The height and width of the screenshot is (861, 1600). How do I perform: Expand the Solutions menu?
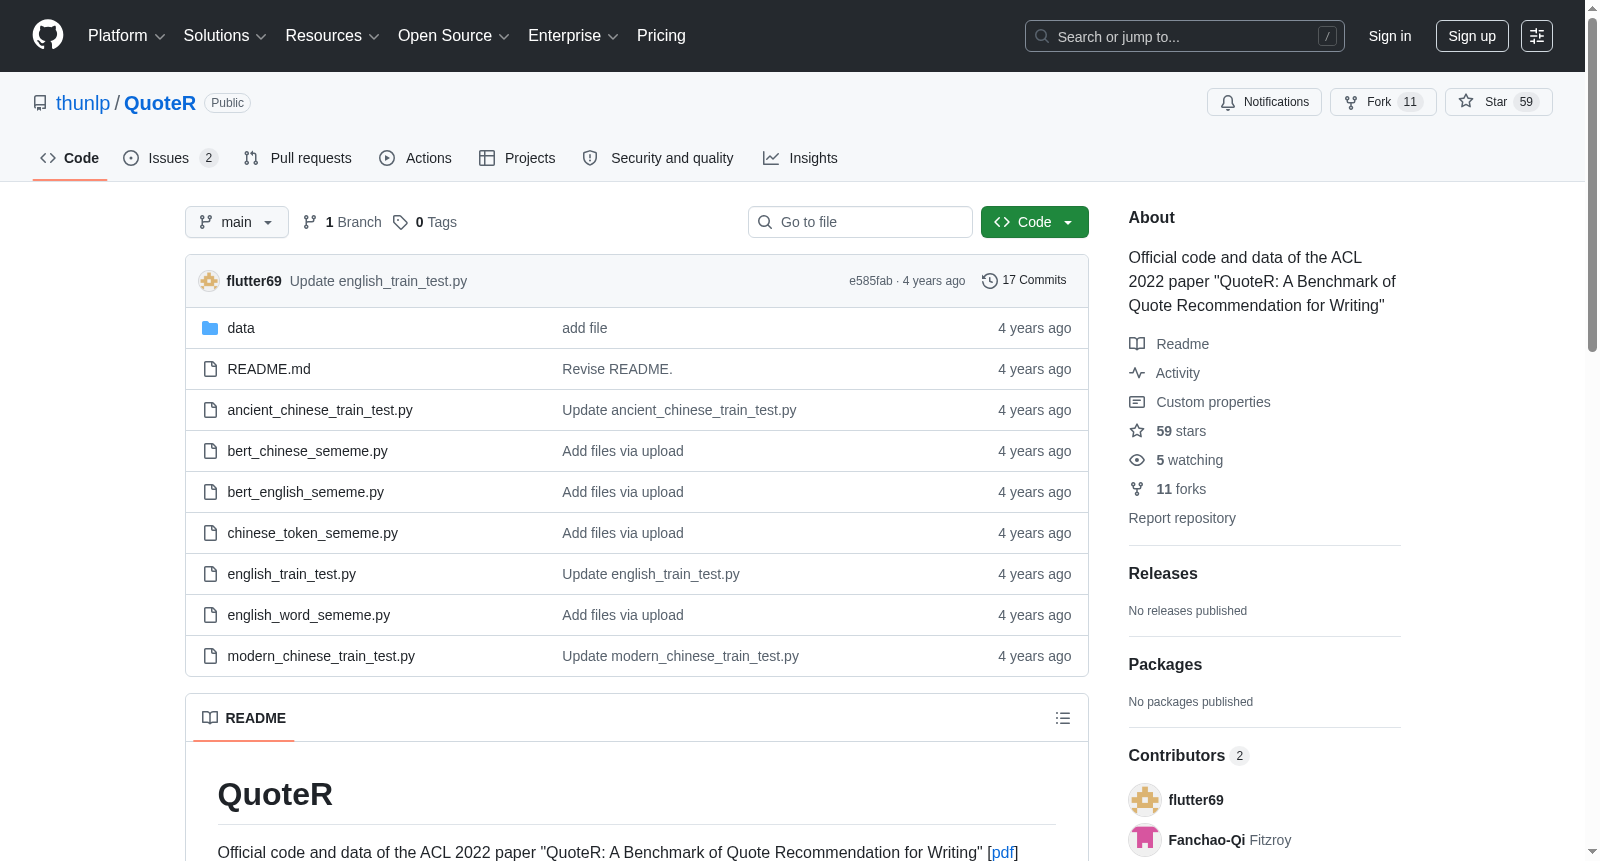click(225, 36)
